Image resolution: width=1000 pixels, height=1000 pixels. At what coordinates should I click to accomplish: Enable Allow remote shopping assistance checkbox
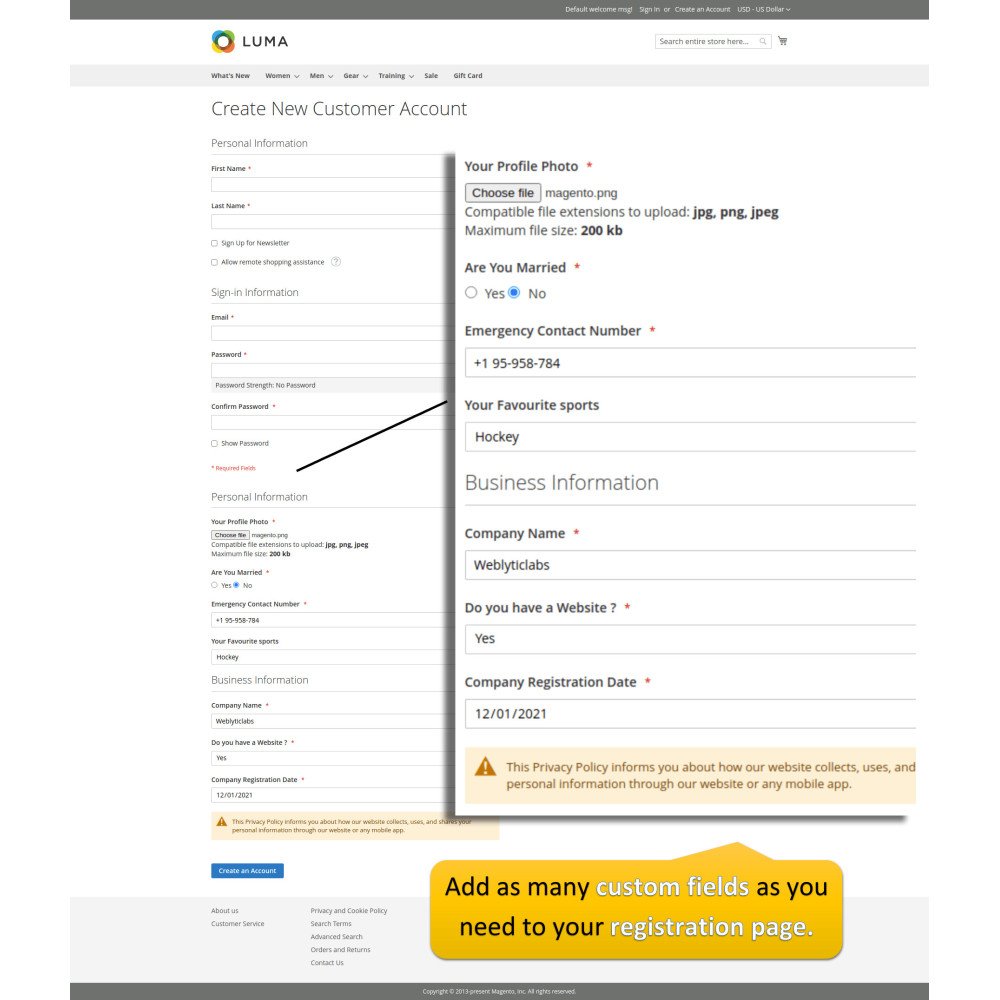coord(214,262)
